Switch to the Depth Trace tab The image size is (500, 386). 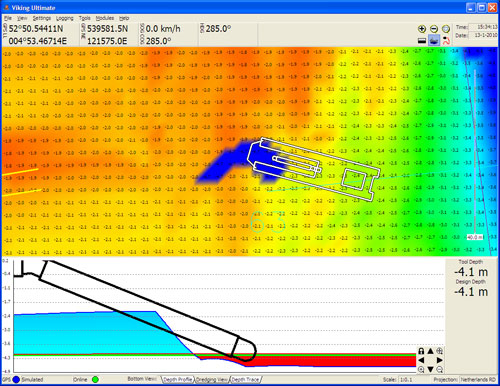point(246,379)
